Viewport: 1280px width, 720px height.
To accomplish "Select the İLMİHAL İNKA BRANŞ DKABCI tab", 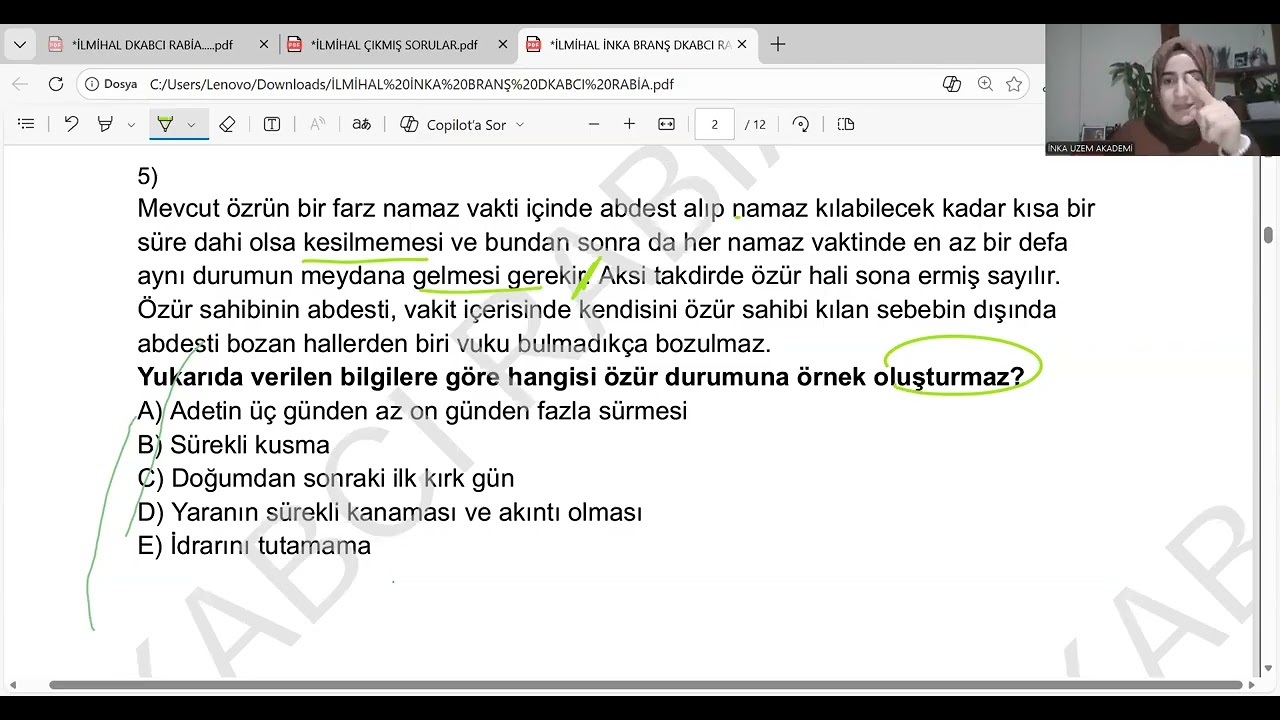I will (638, 45).
